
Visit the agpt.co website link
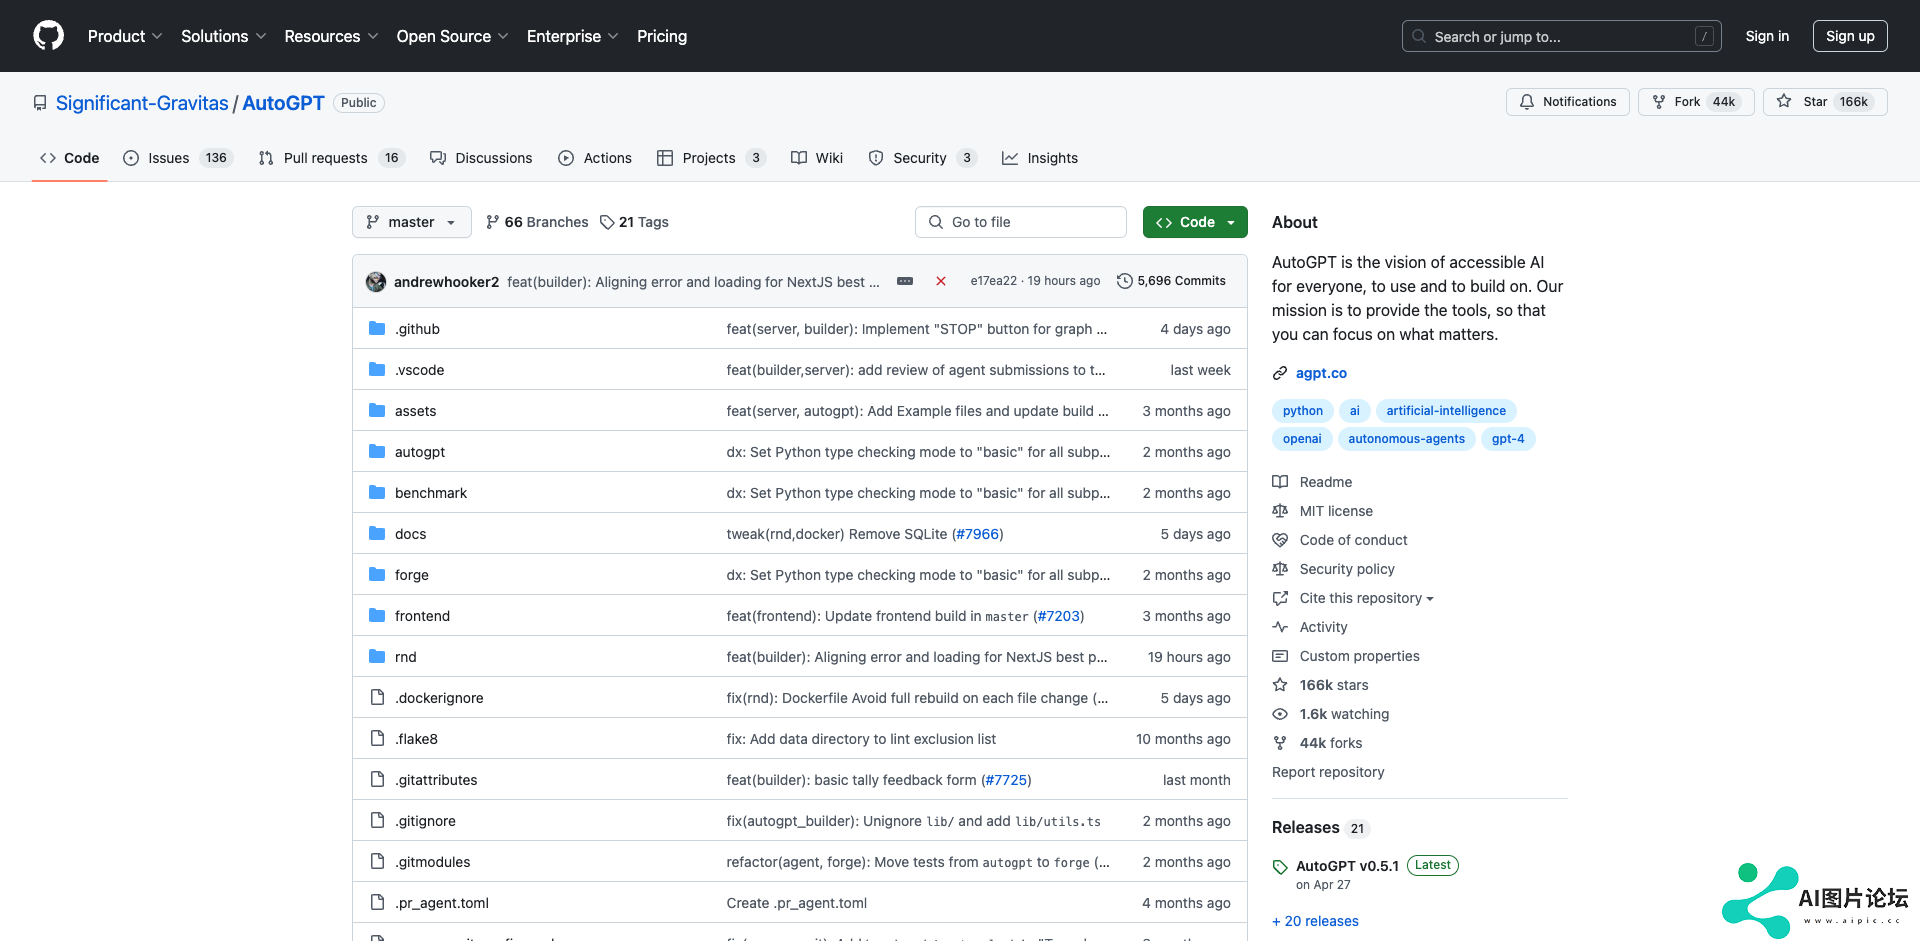[x=1321, y=373]
